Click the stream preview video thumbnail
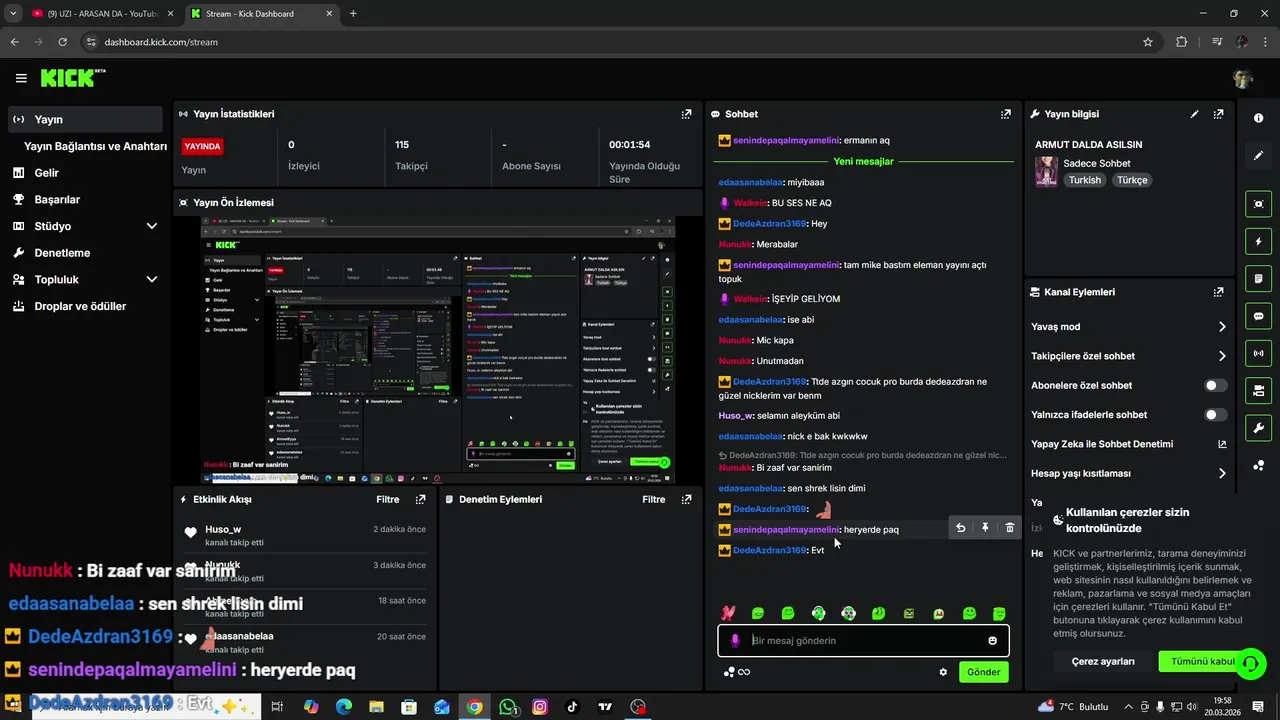 (x=438, y=350)
